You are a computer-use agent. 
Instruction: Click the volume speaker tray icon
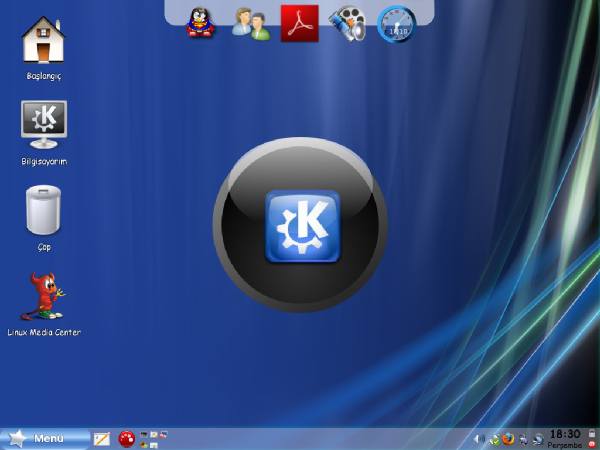coord(479,439)
